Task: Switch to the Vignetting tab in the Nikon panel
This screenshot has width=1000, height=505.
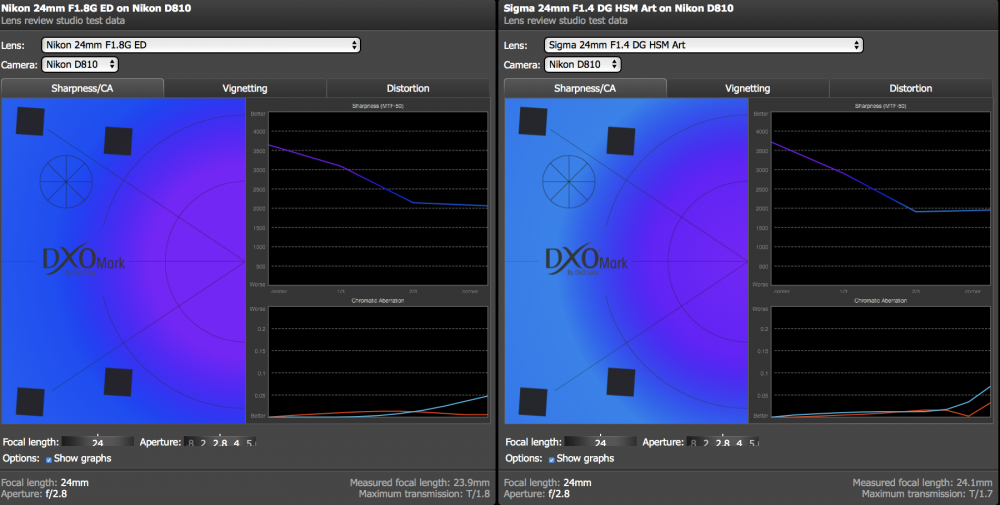Action: point(245,88)
